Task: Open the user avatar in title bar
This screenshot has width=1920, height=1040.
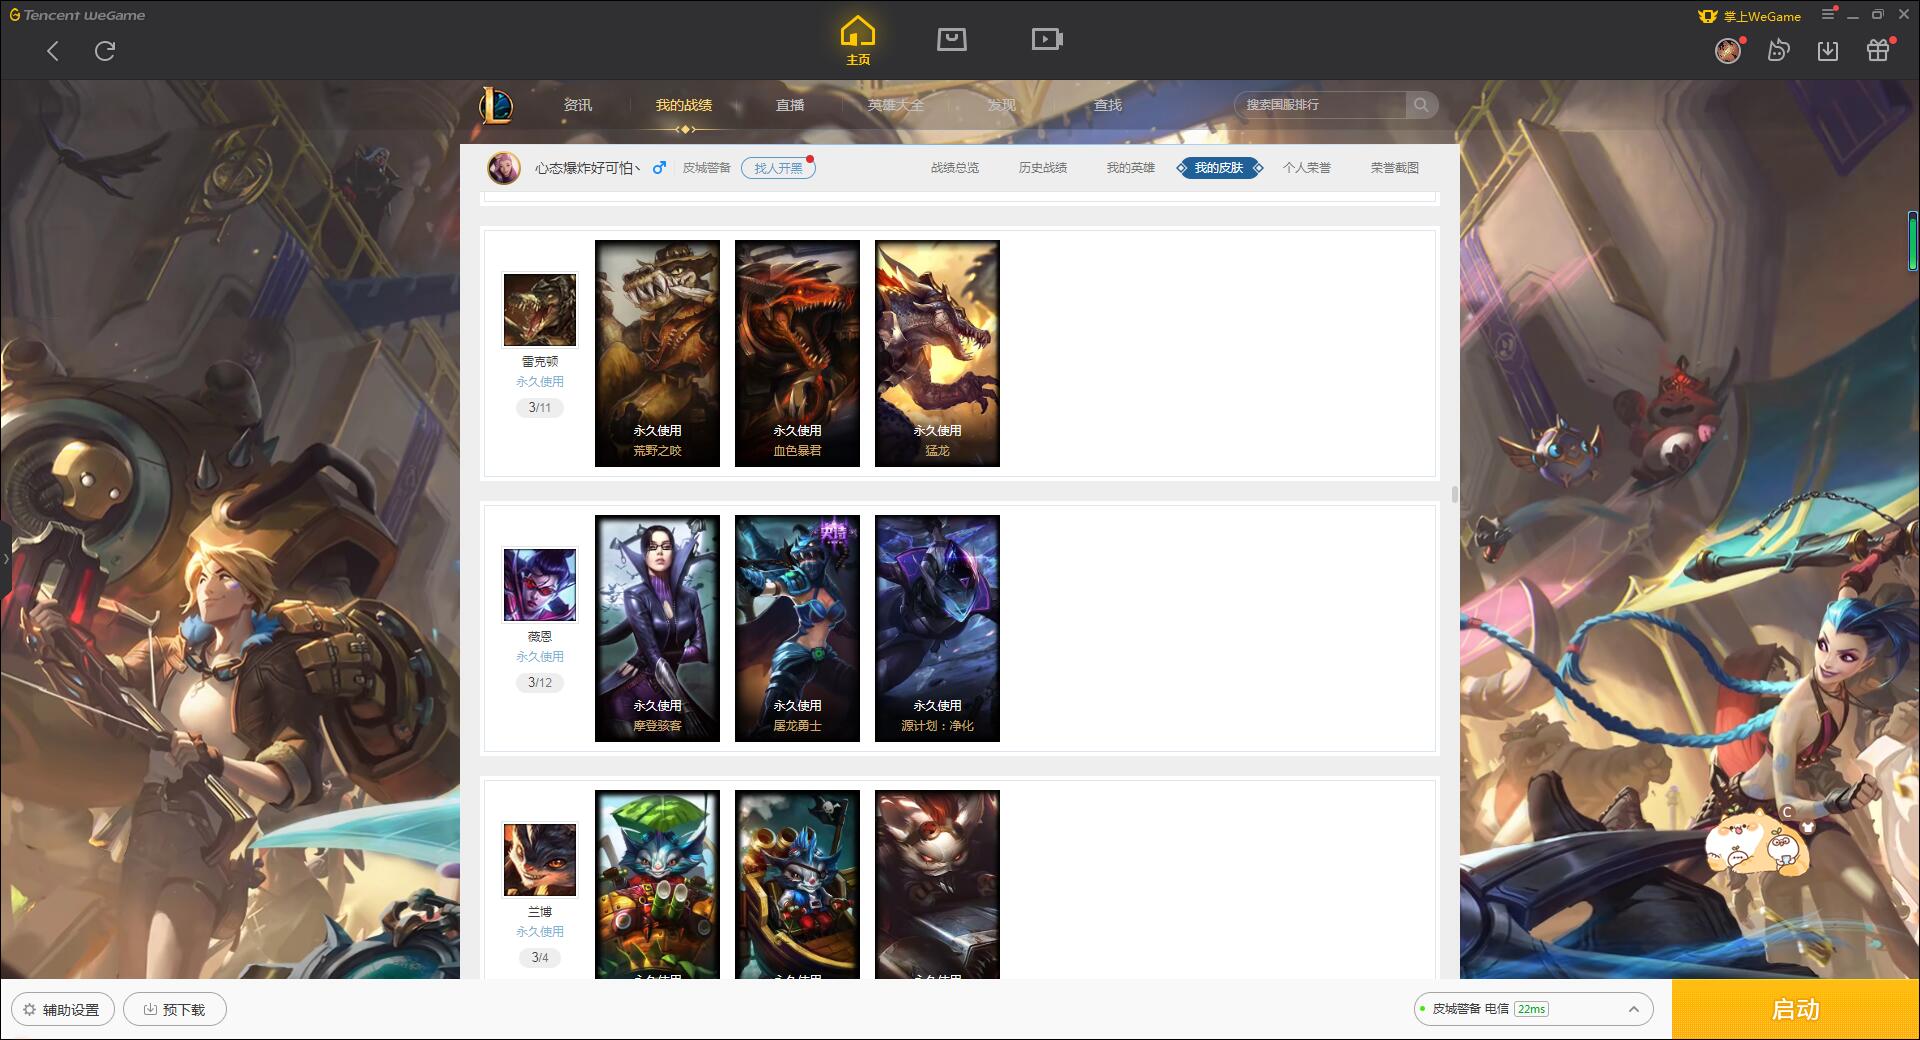Action: (1728, 50)
